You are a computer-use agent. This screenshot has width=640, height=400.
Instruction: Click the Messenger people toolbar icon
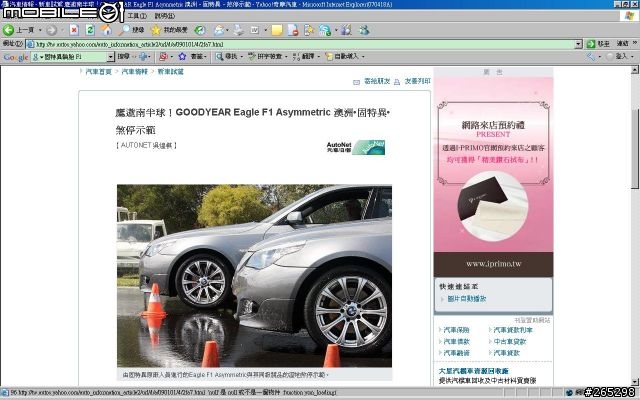tap(363, 30)
